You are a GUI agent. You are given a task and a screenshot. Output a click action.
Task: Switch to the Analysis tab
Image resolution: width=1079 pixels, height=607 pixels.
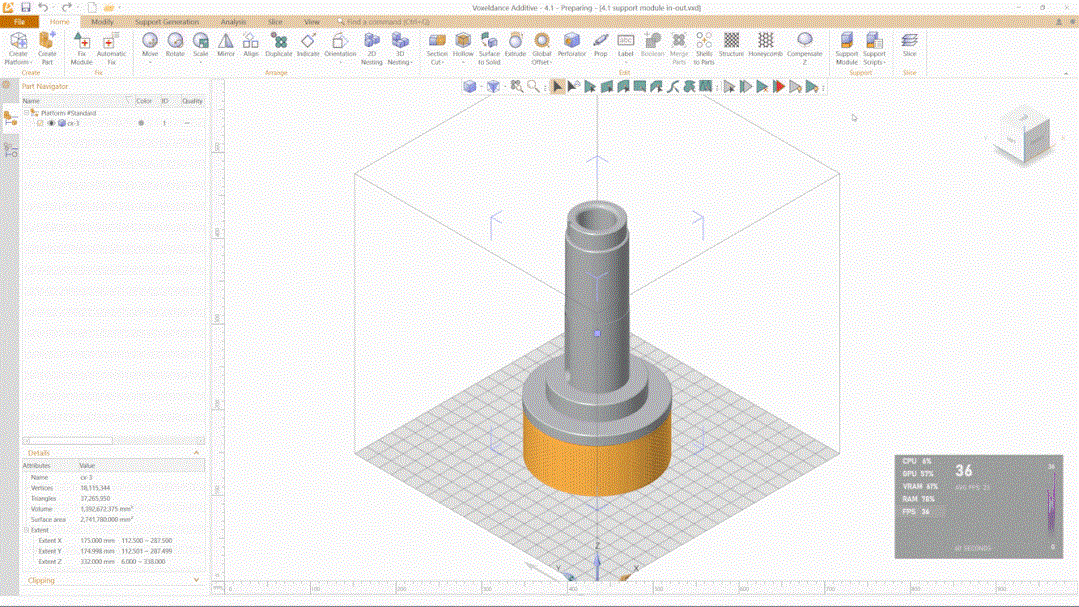(233, 22)
